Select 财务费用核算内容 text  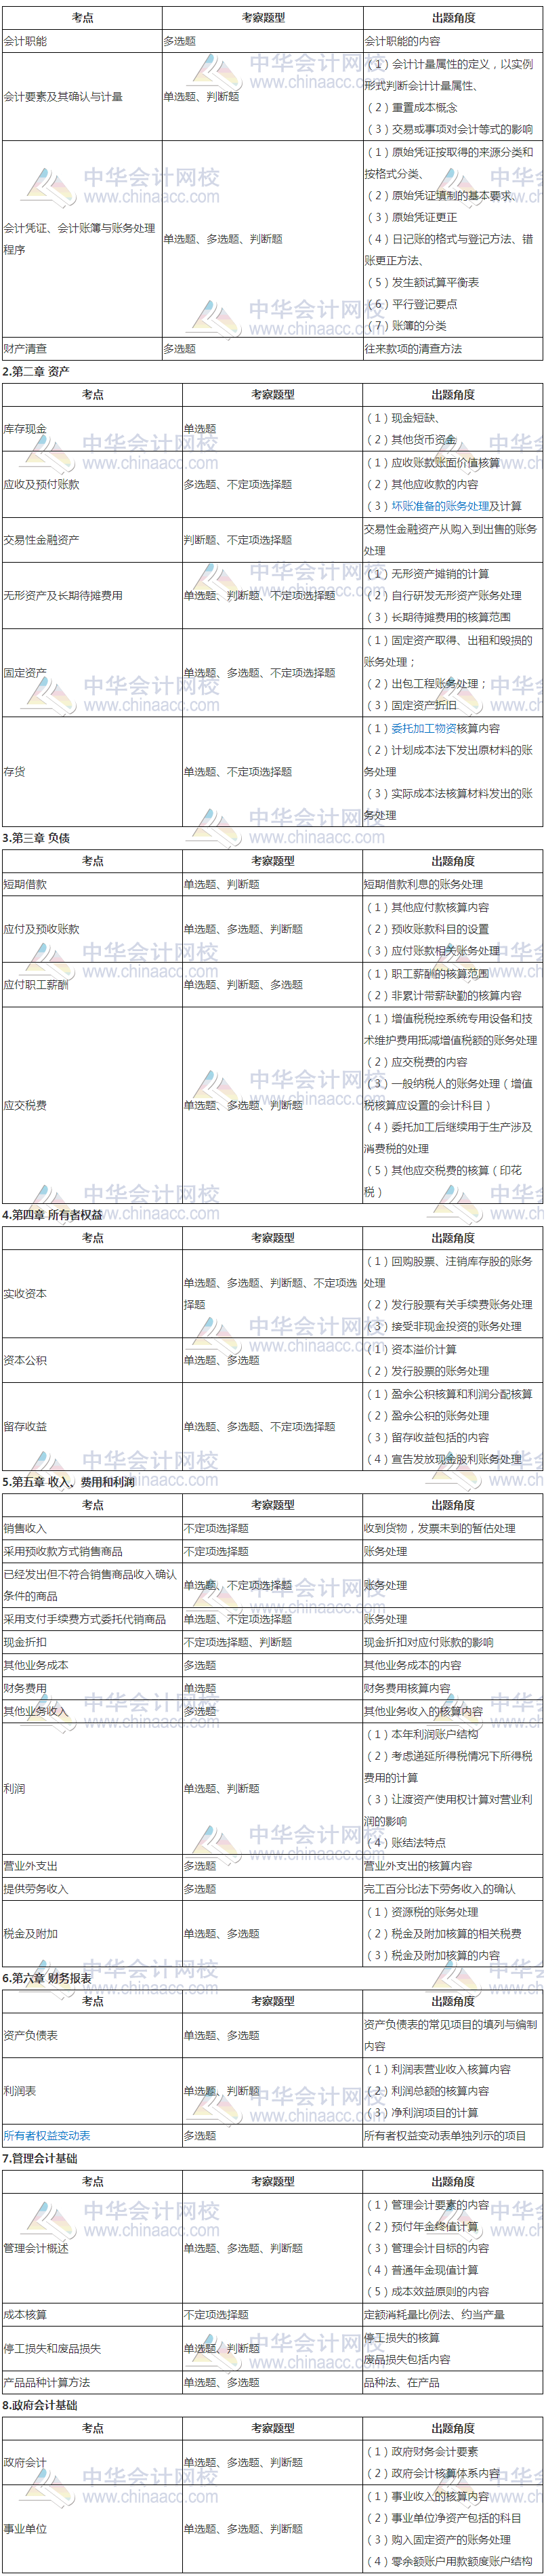click(407, 1688)
